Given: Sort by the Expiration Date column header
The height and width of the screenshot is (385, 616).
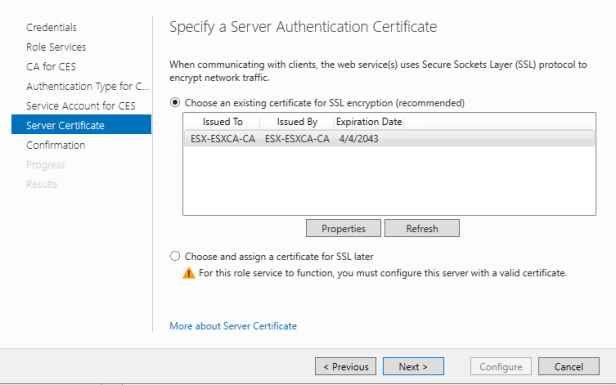Looking at the screenshot, I should [x=369, y=122].
